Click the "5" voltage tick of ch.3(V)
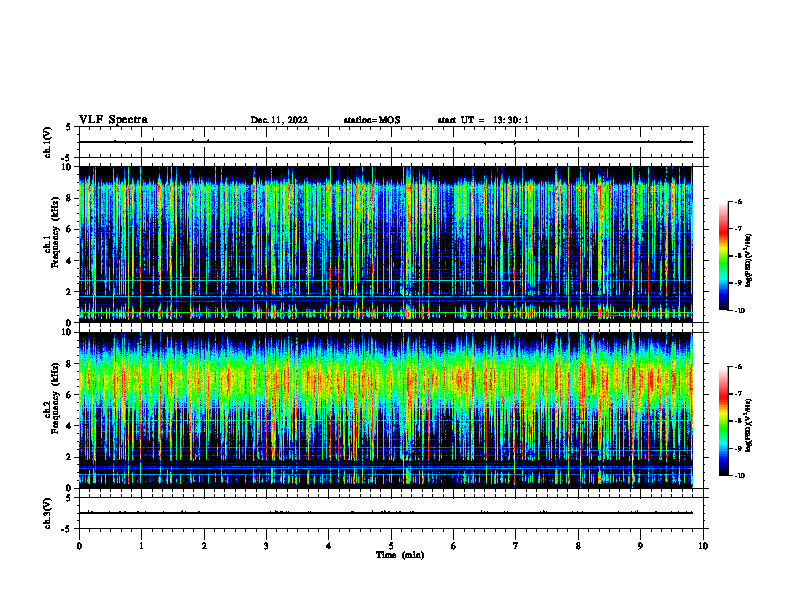Viewport: 792px width, 612px height. 69,498
